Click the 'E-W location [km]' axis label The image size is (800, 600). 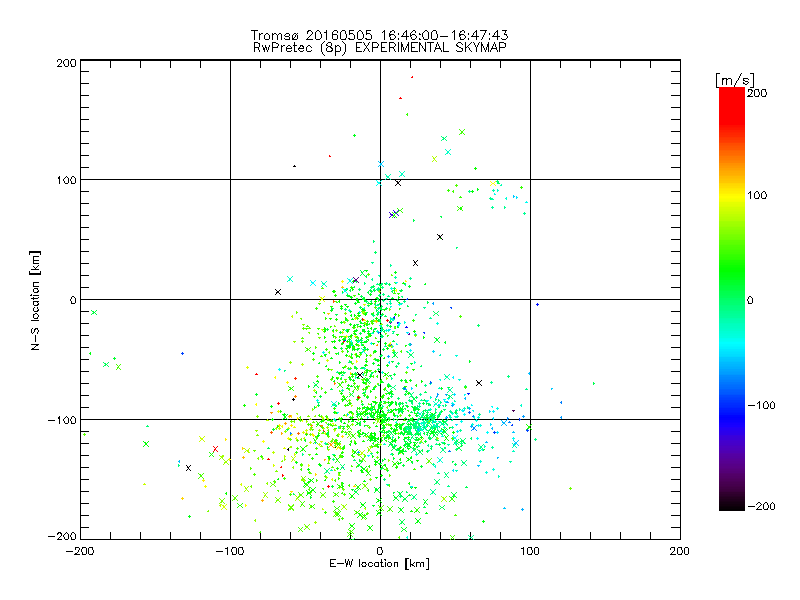pos(379,563)
